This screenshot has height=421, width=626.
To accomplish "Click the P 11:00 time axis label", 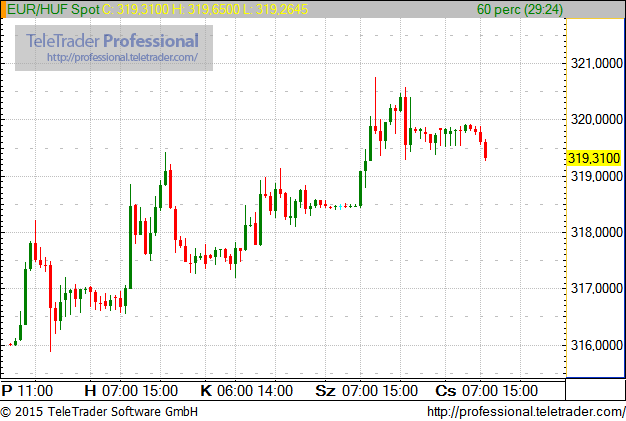I will tap(27, 391).
